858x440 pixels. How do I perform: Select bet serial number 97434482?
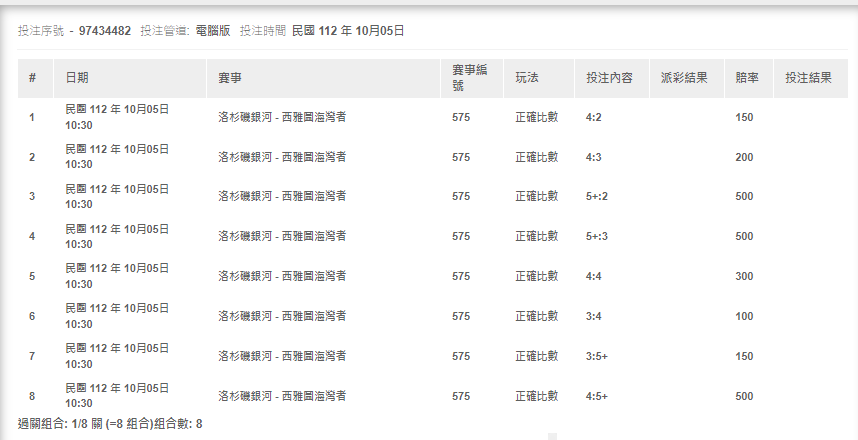click(x=105, y=31)
